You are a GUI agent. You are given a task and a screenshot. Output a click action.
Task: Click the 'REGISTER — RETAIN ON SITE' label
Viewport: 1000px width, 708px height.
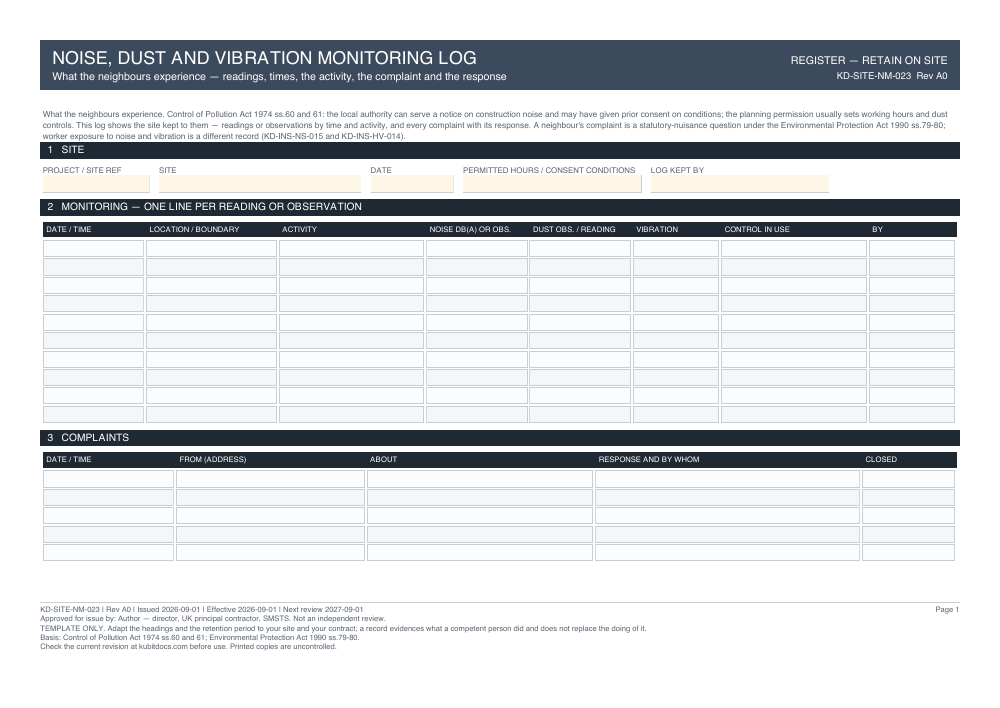[x=869, y=60]
